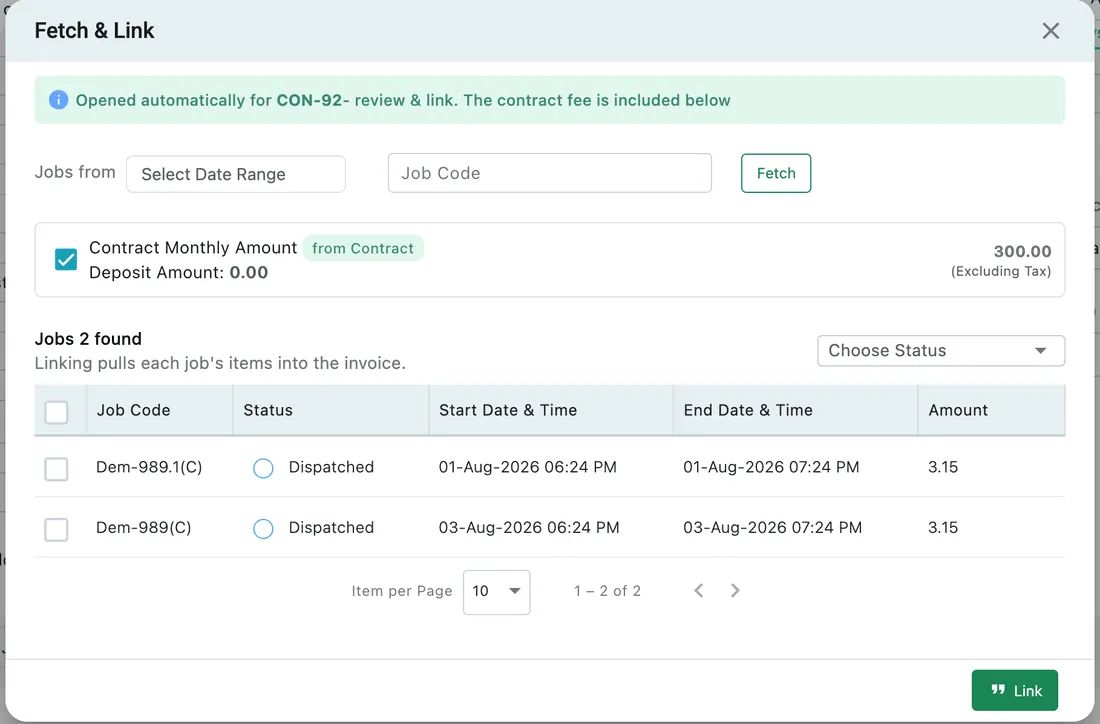Click start date 01-Aug-2026 06:24 PM
Screen dimensions: 1100x724
528,467
